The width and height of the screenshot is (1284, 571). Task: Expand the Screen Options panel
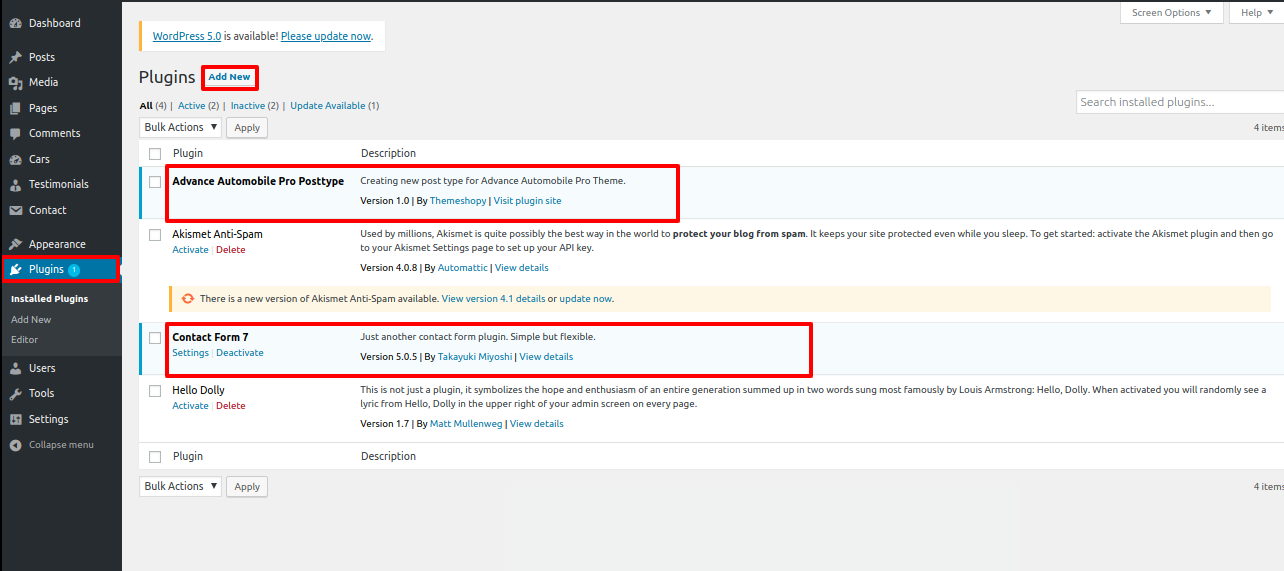click(x=1171, y=13)
